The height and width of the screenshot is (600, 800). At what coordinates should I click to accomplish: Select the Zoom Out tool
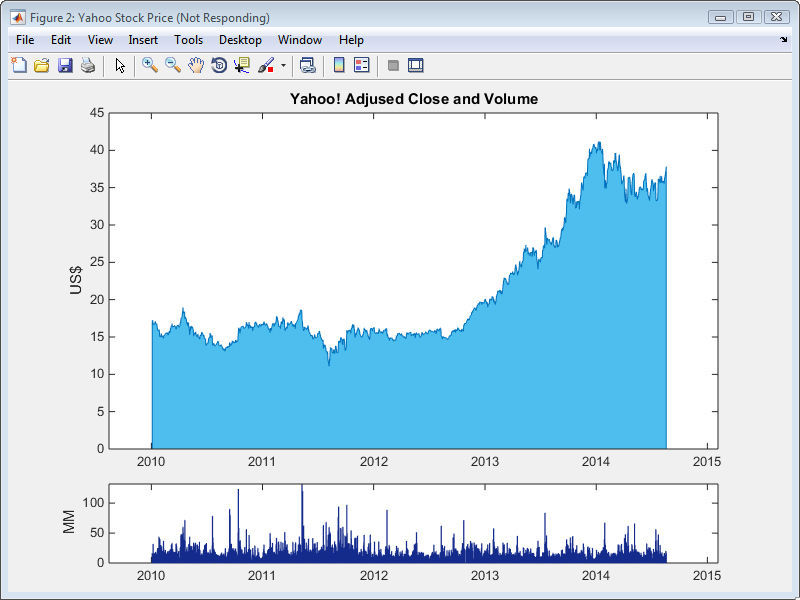click(172, 65)
